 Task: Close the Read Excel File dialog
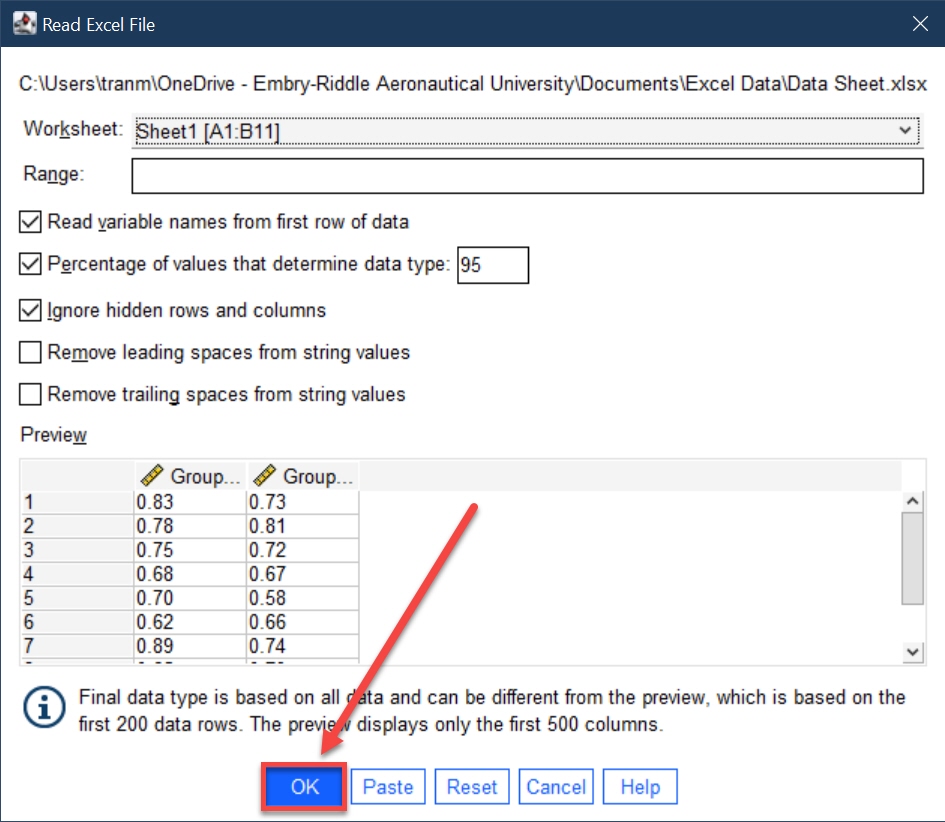[920, 24]
